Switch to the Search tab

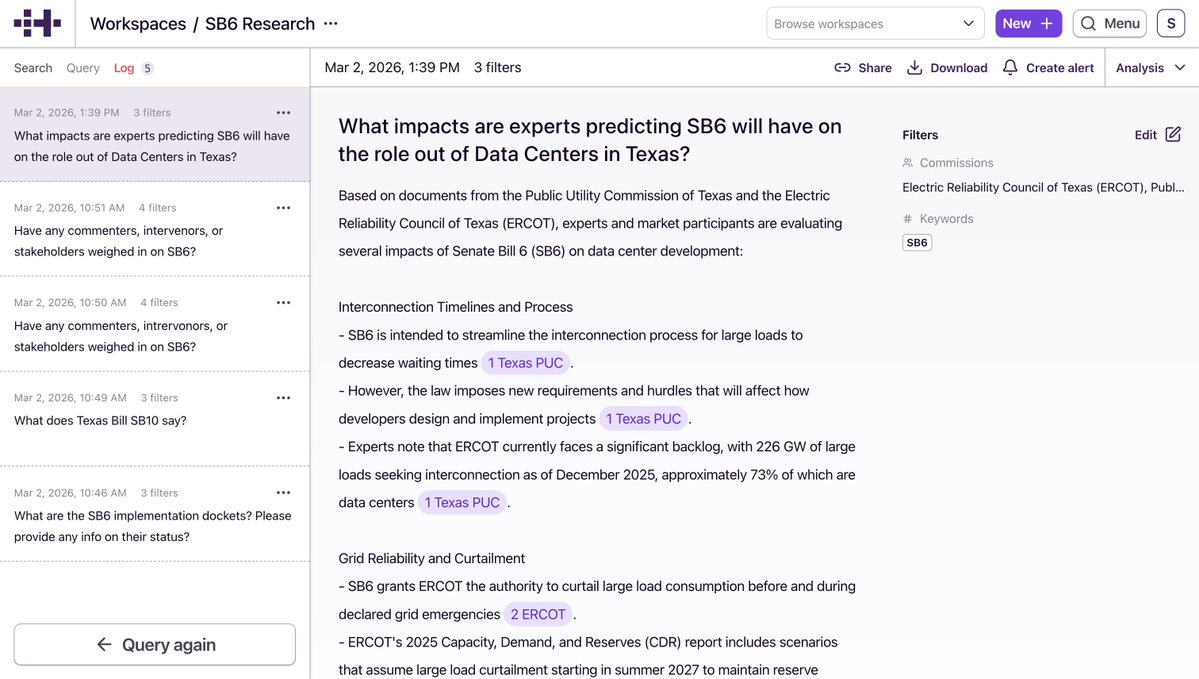(x=33, y=68)
